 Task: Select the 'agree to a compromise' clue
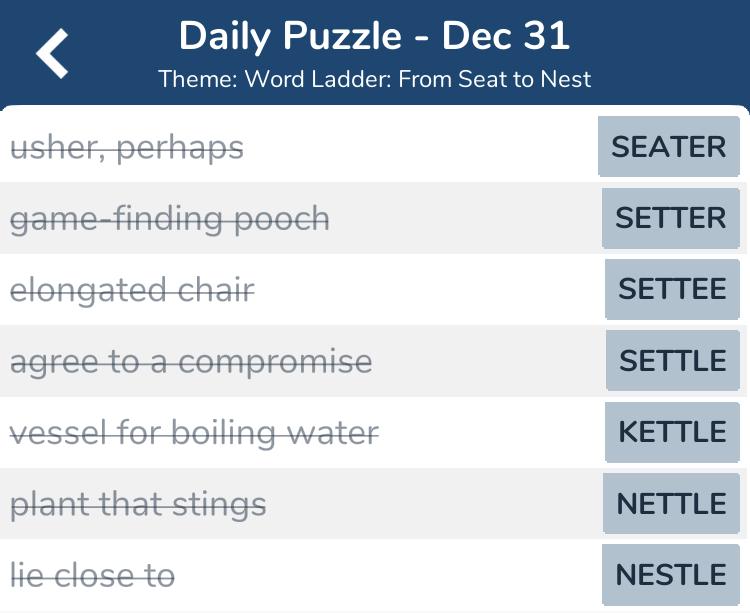coord(191,362)
